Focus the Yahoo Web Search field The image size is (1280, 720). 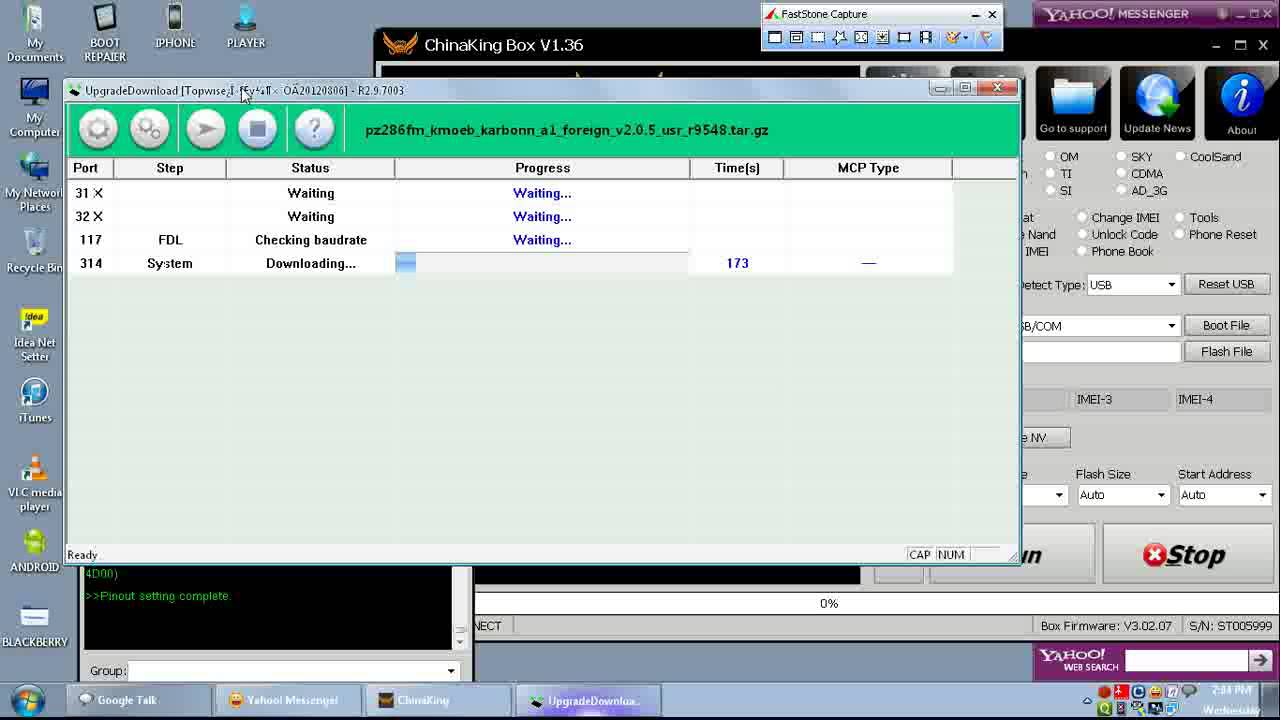pyautogui.click(x=1185, y=660)
